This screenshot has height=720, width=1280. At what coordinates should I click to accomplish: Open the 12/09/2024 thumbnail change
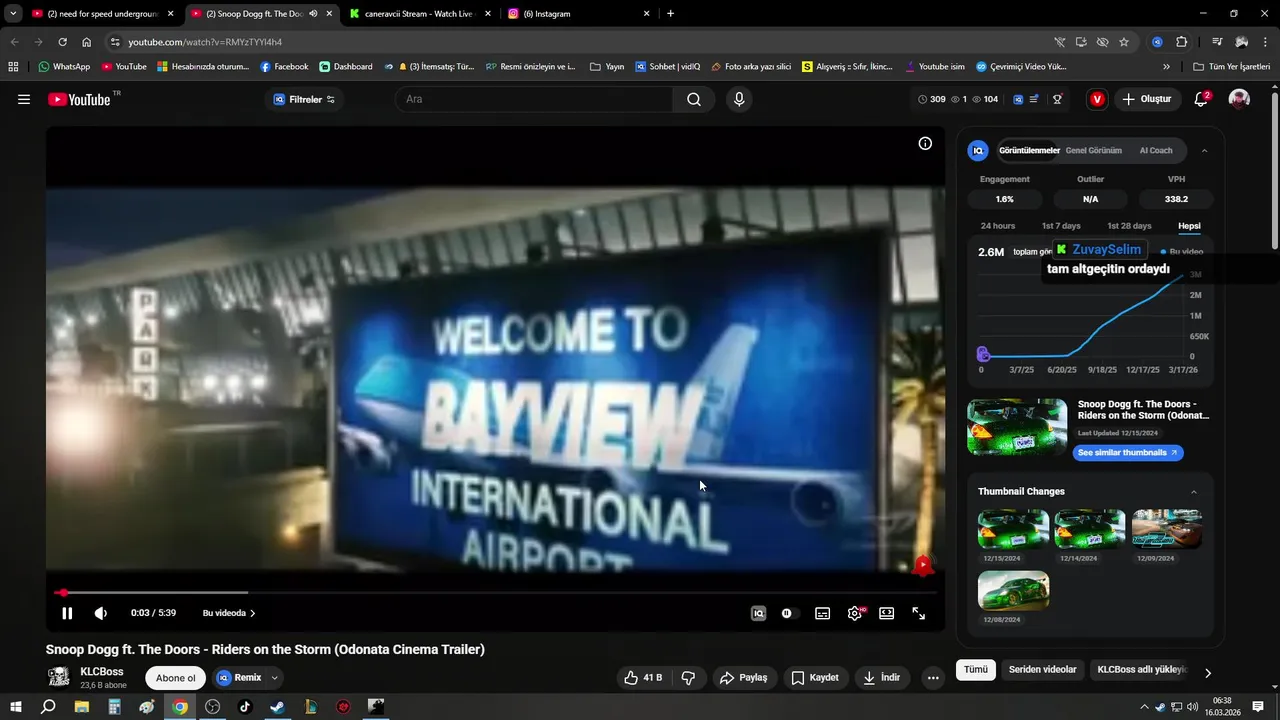point(1167,528)
